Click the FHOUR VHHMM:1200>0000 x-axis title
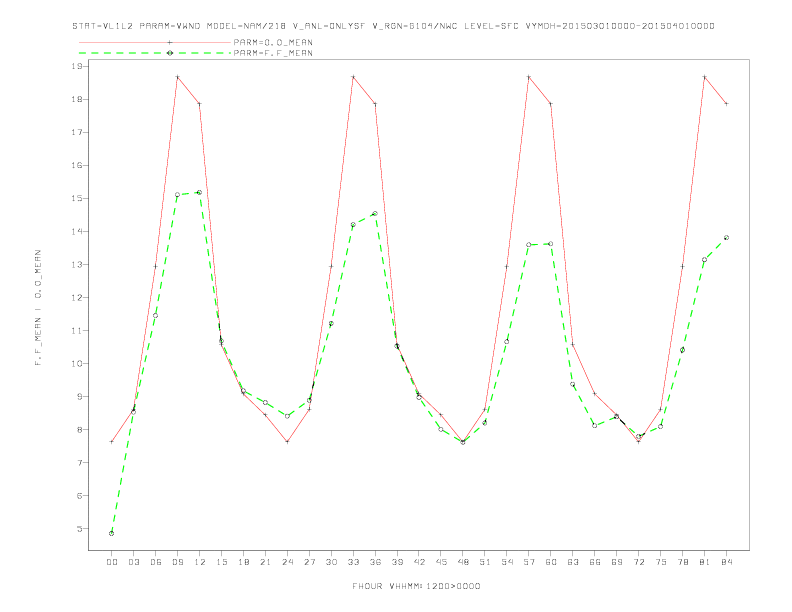This screenshot has width=792, height=612. click(416, 586)
